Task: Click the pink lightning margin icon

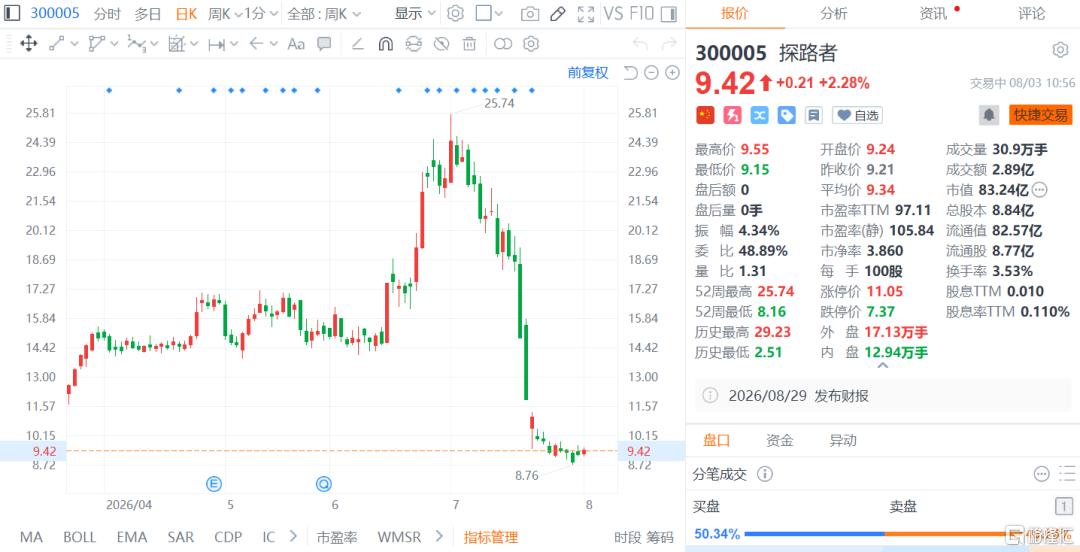Action: [732, 115]
